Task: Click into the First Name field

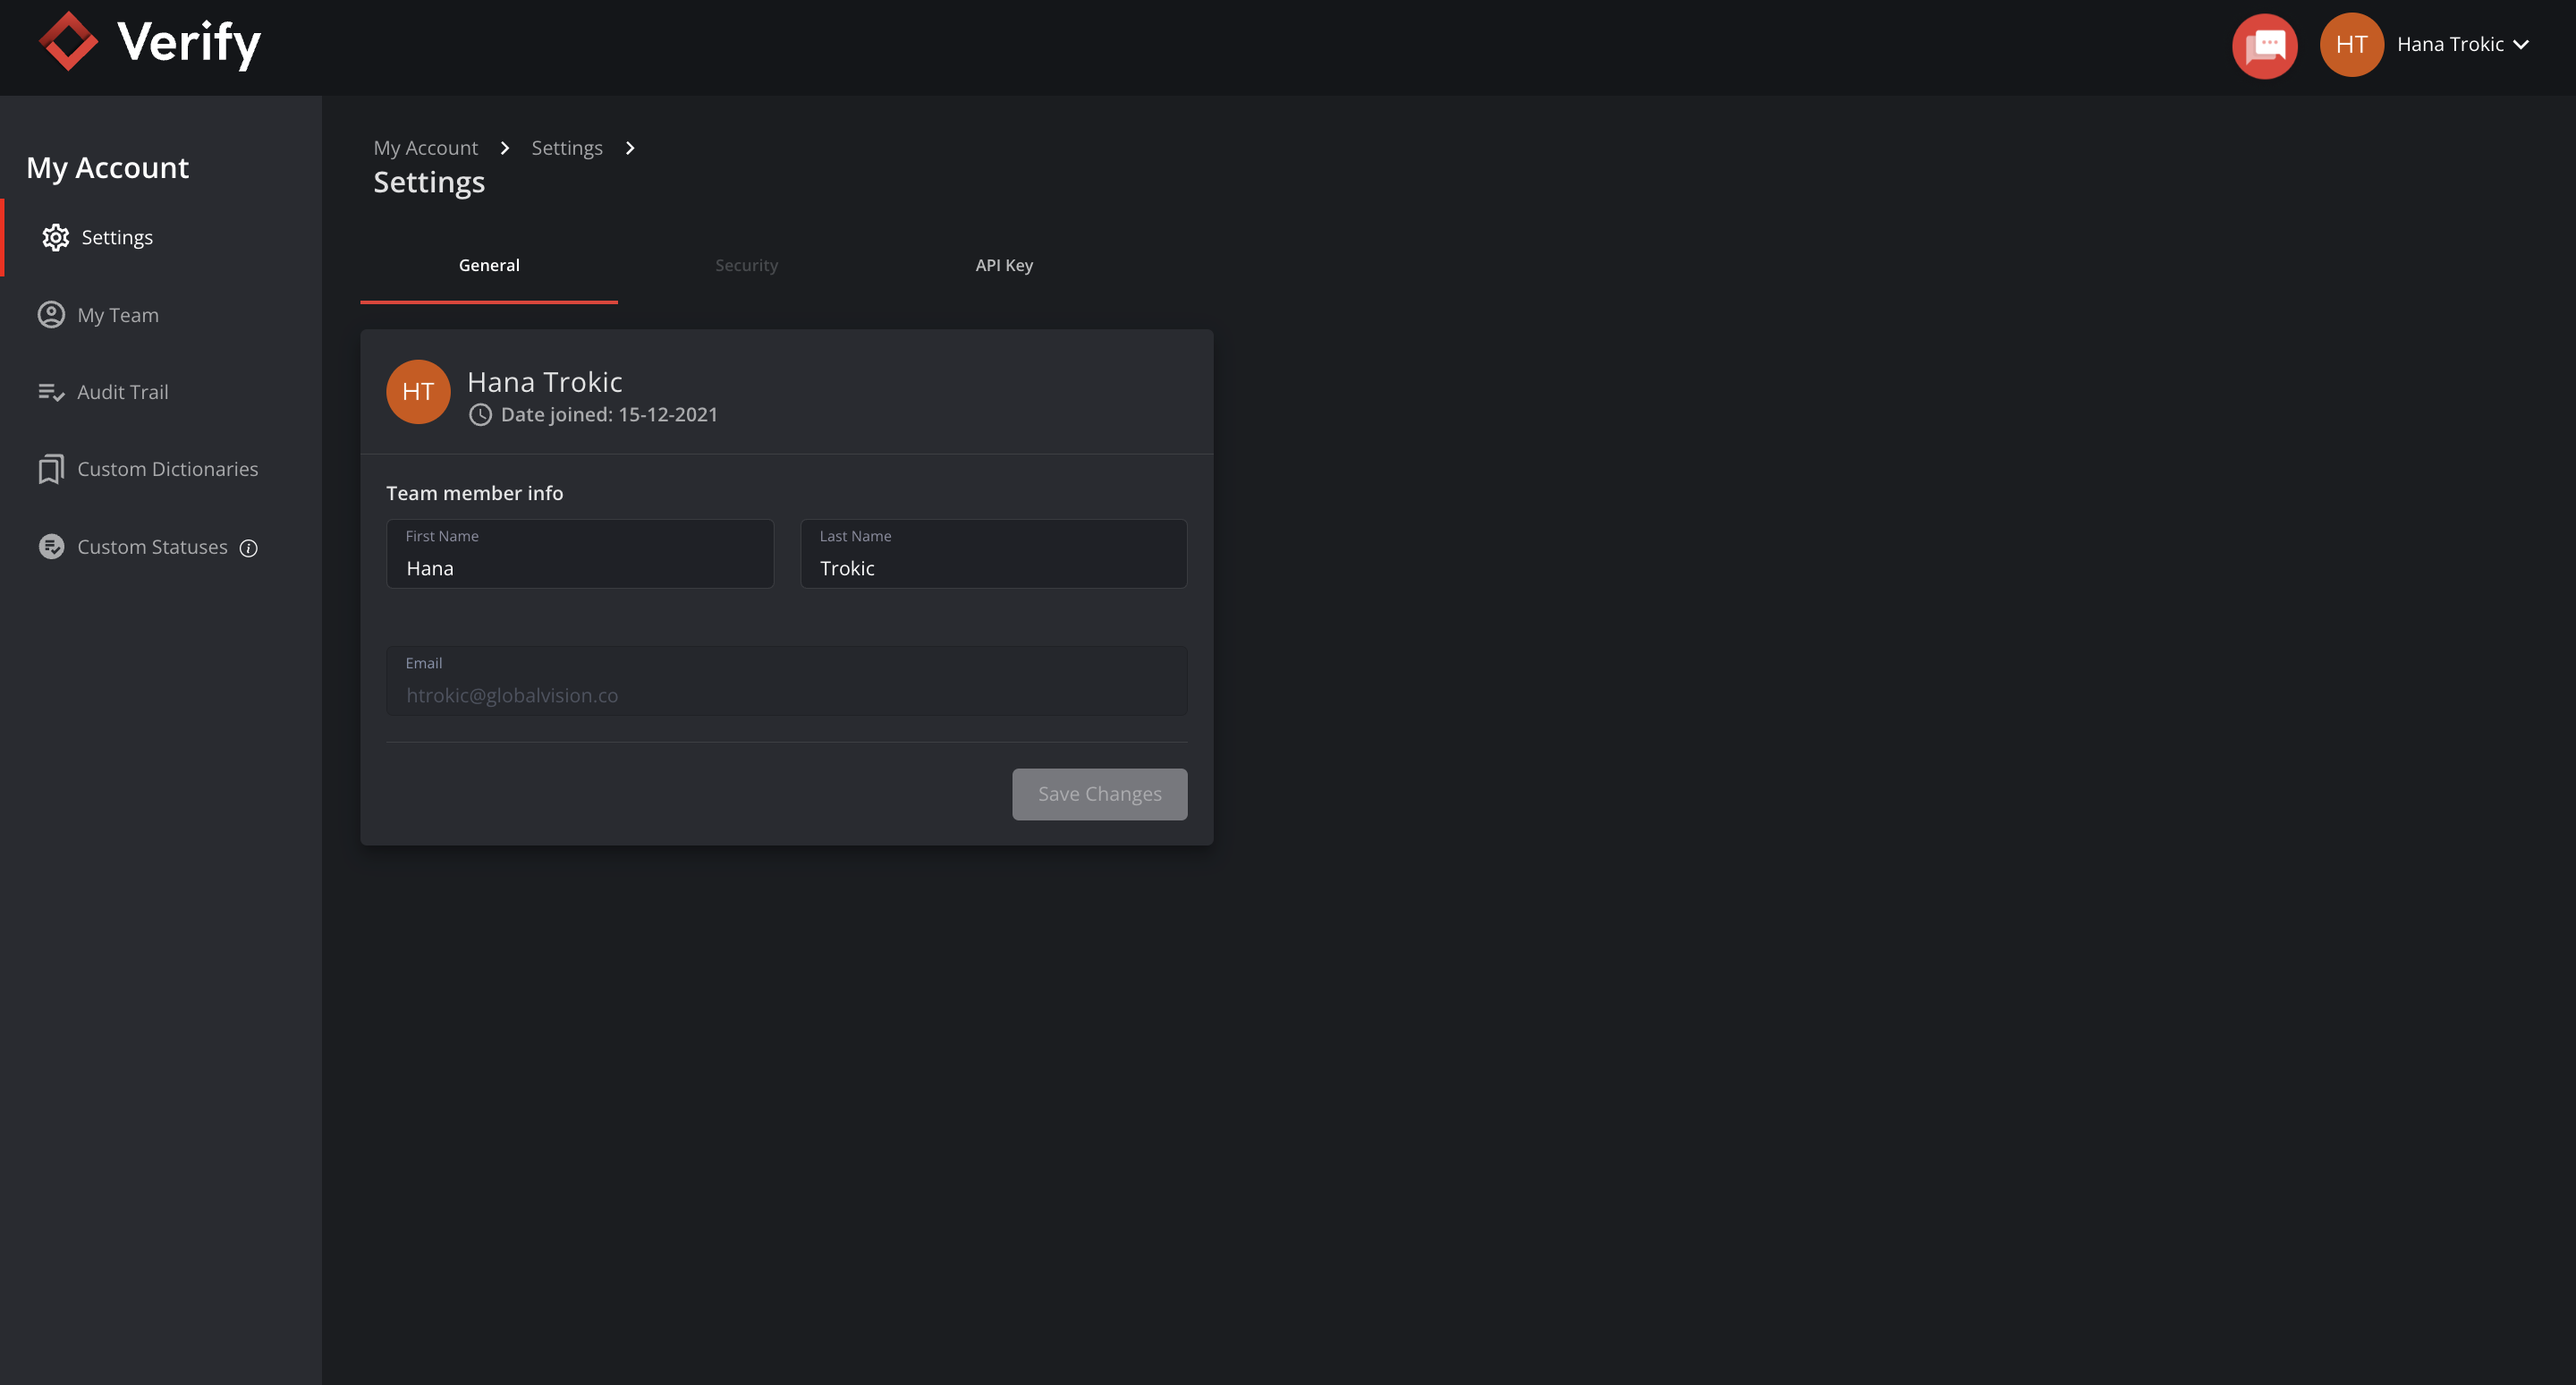Action: pyautogui.click(x=580, y=567)
